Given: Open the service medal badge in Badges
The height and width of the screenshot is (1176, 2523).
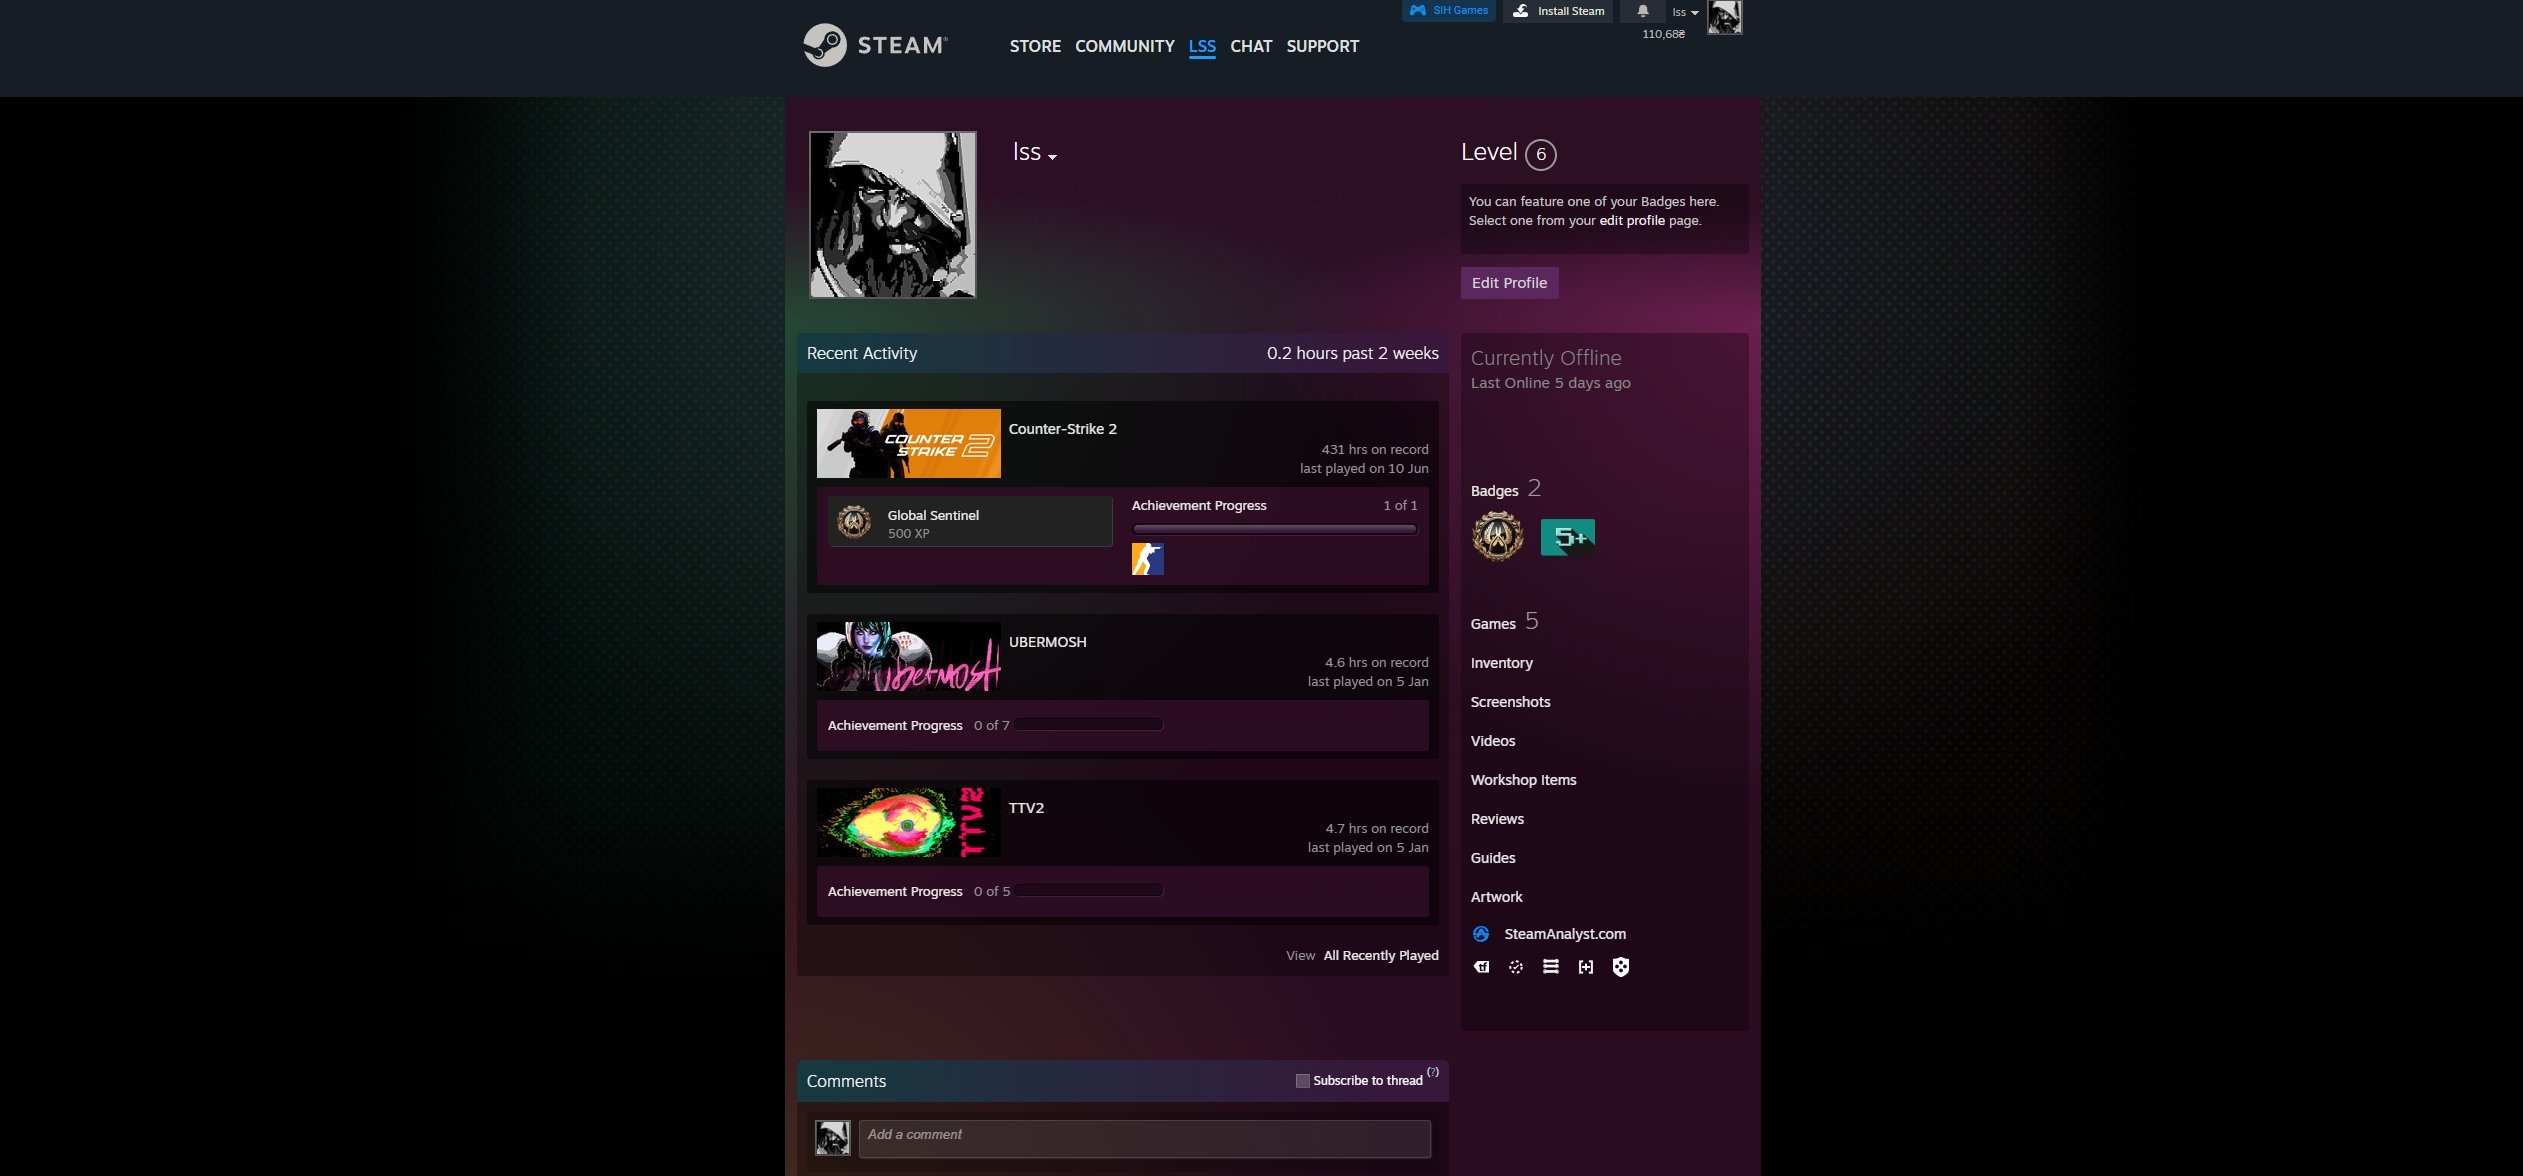Looking at the screenshot, I should click(1498, 536).
